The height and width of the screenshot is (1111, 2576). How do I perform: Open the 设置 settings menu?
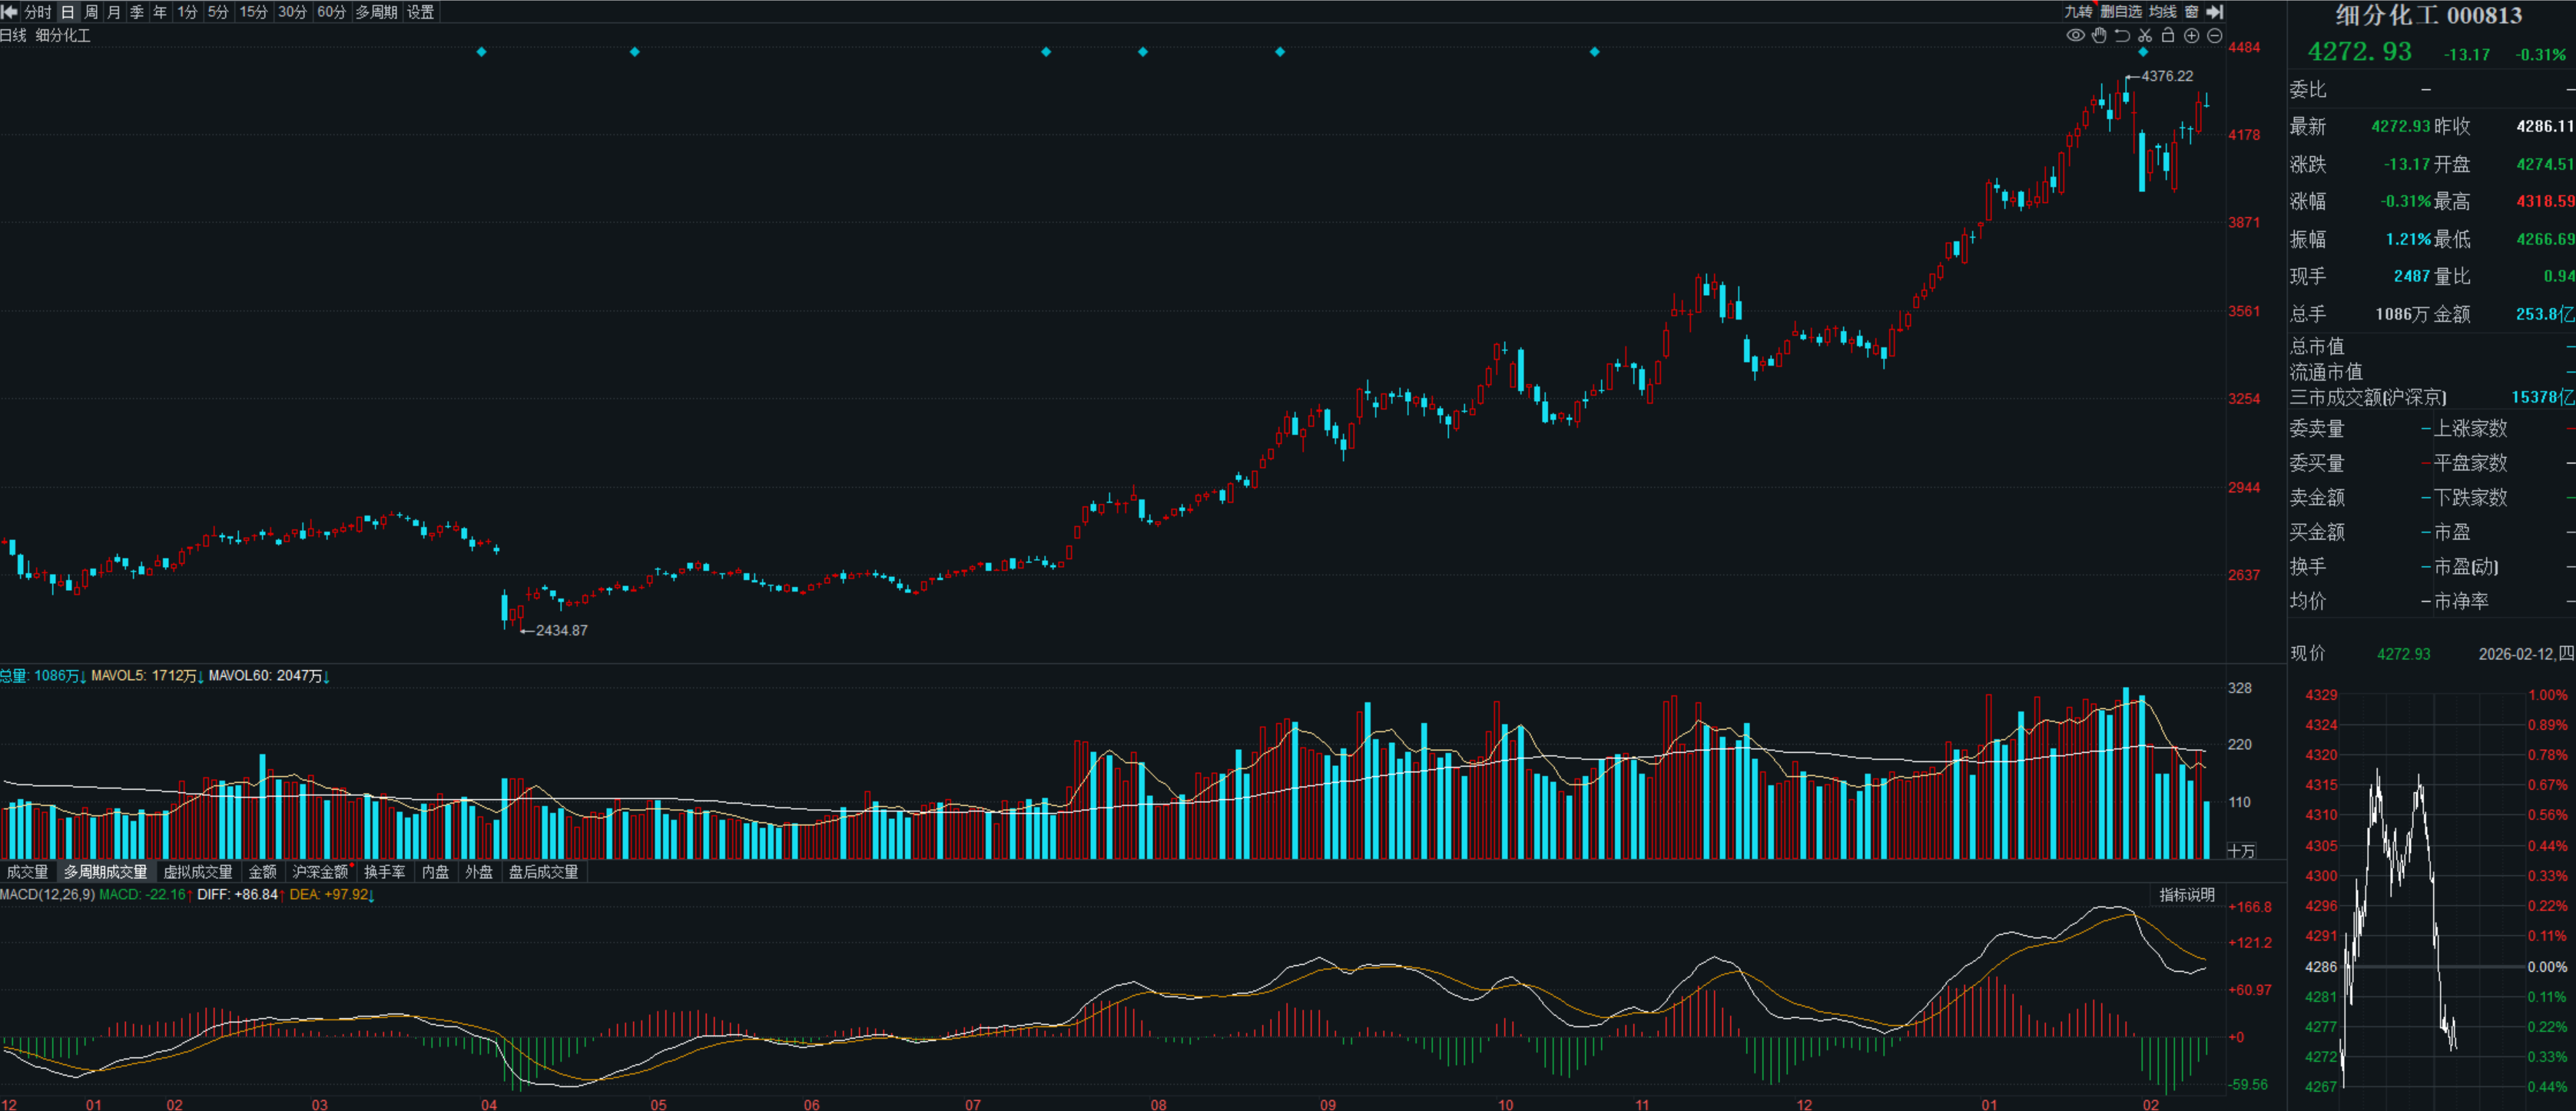point(420,12)
